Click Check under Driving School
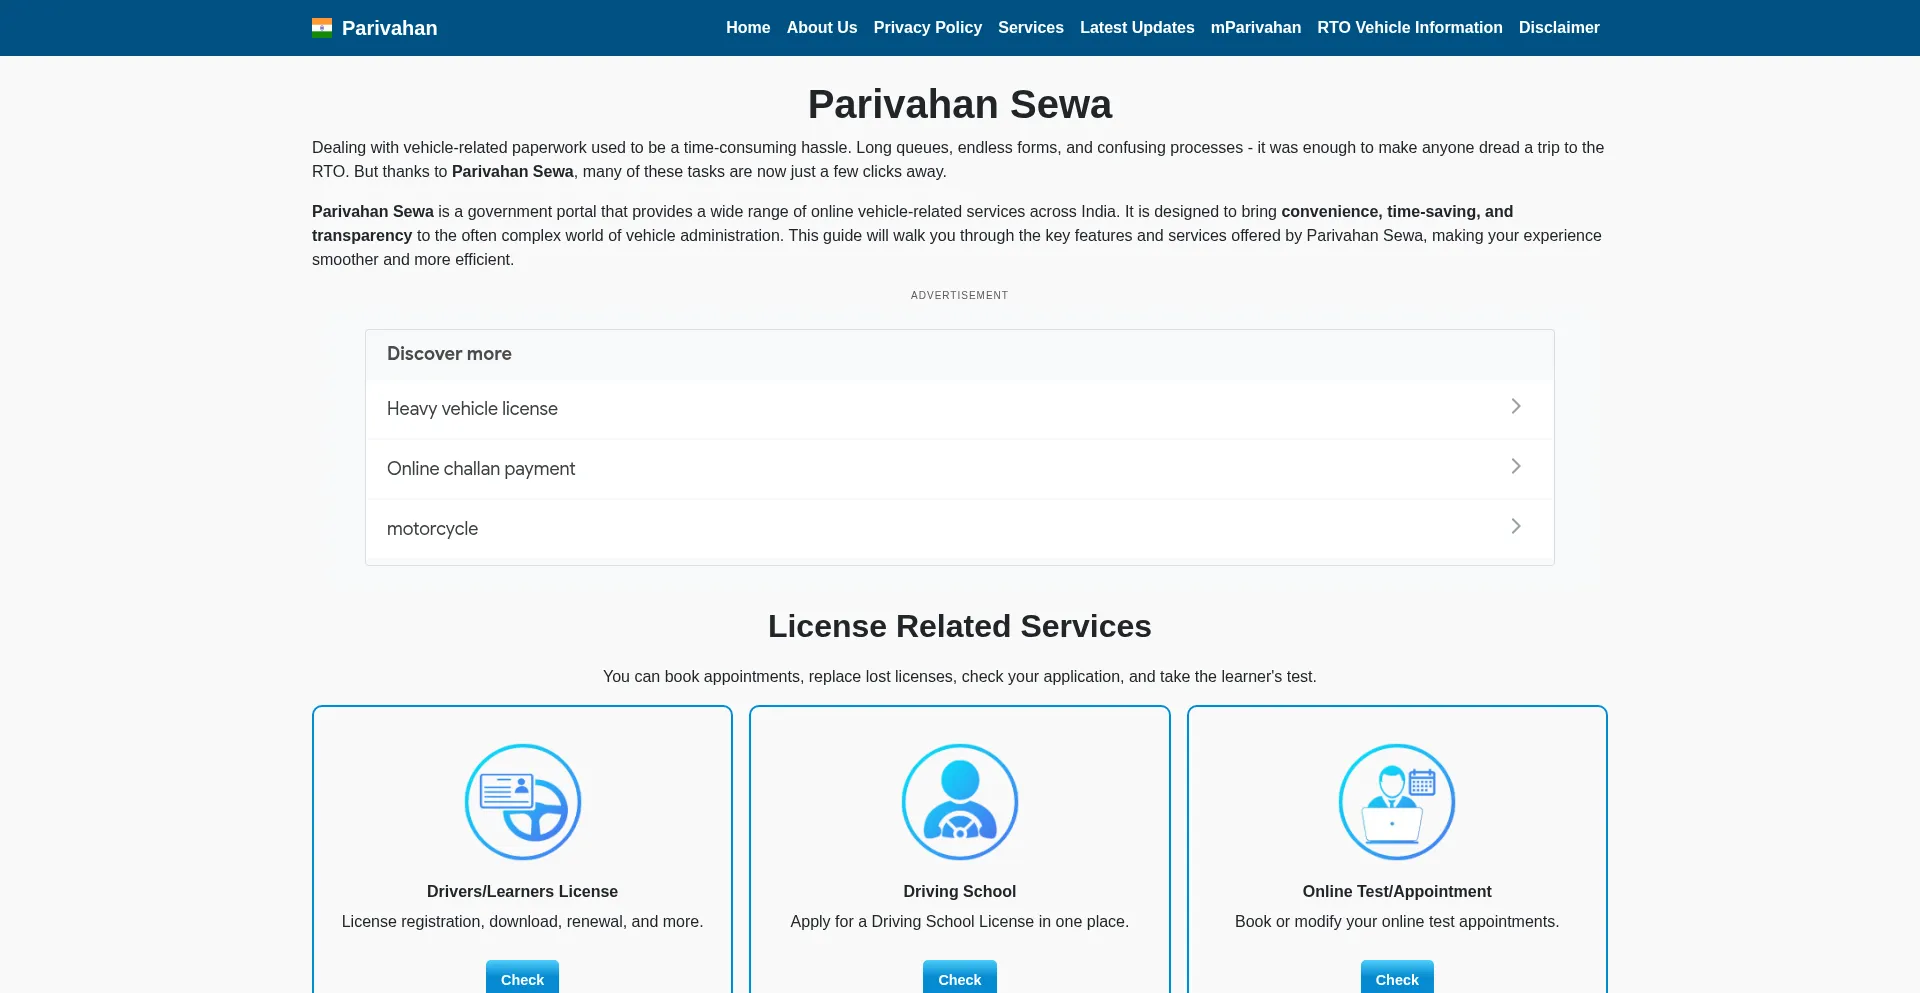The width and height of the screenshot is (1920, 993). 960,977
